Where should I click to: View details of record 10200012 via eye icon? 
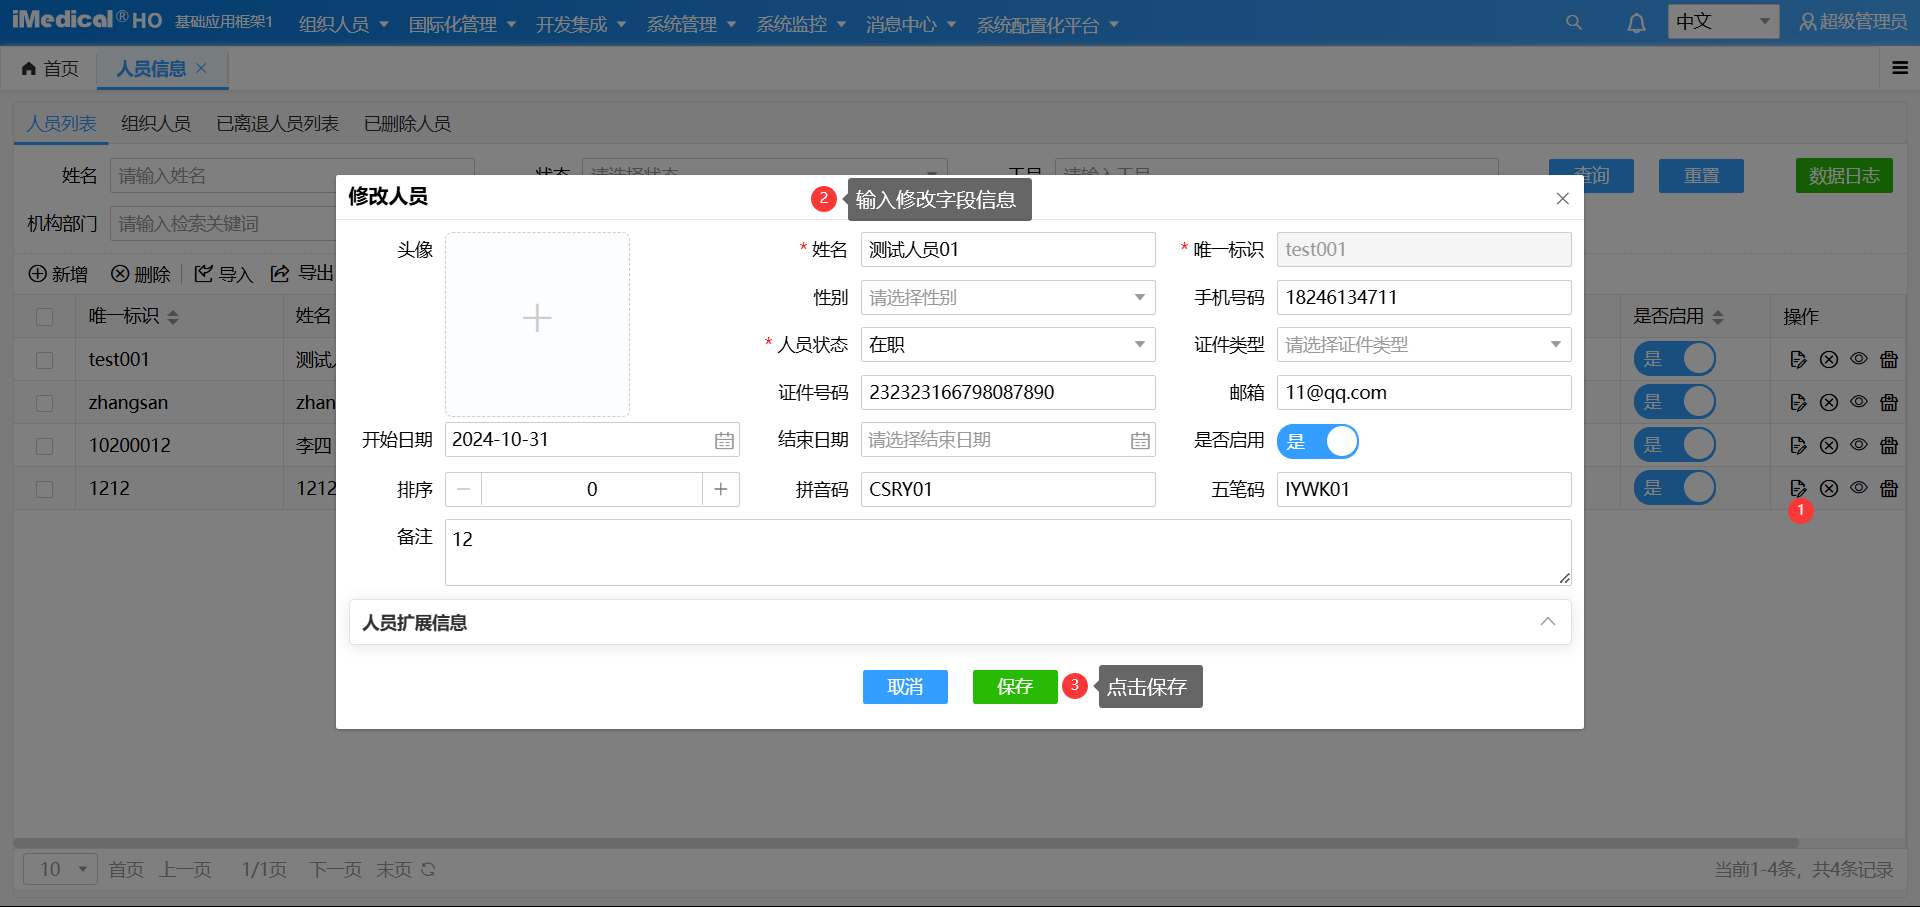[1859, 445]
